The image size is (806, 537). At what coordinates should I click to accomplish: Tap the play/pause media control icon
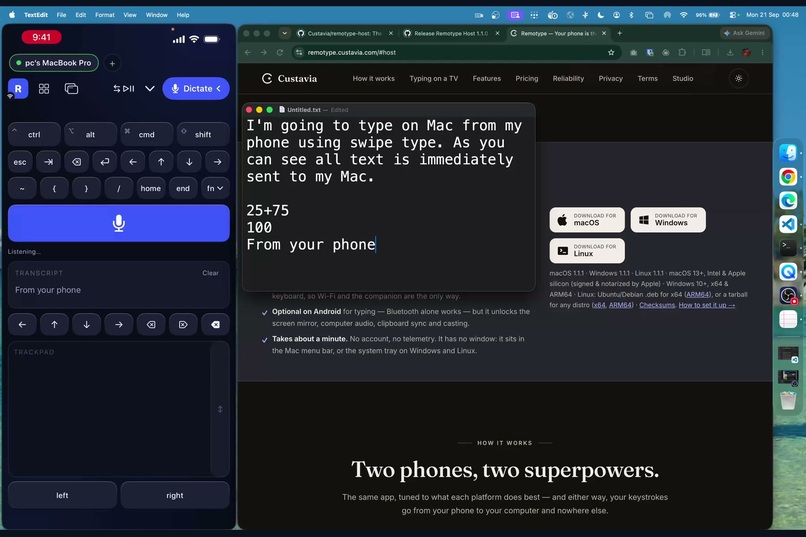(x=124, y=88)
